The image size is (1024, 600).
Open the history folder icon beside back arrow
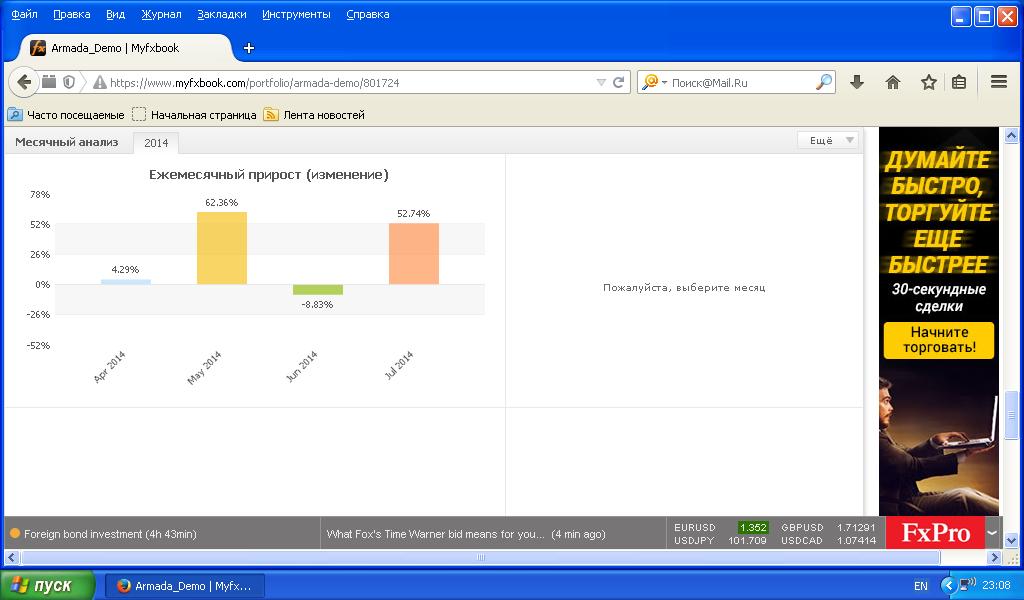(49, 82)
